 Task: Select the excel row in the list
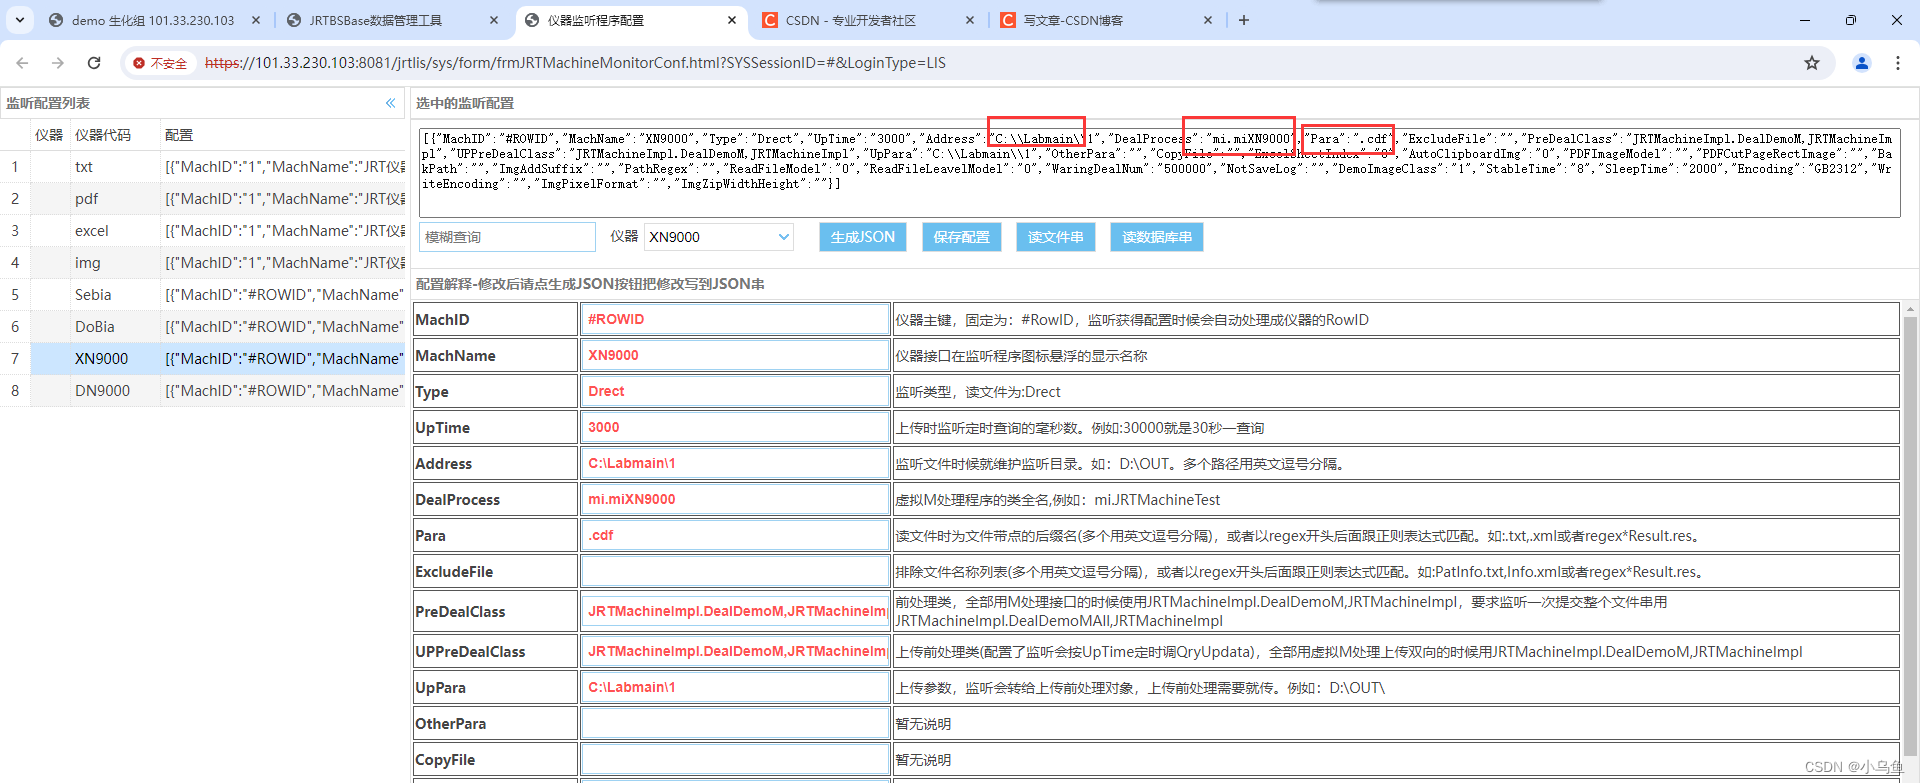pos(202,231)
